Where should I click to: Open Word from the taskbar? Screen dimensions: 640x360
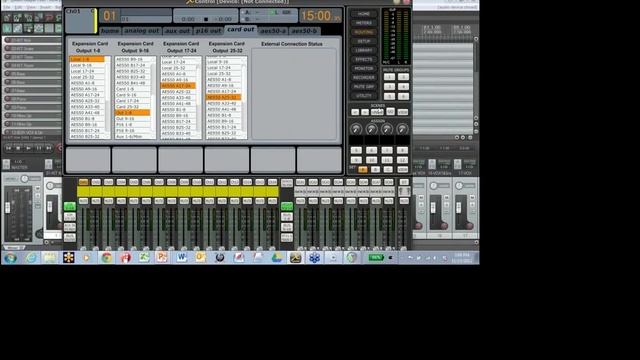181,258
